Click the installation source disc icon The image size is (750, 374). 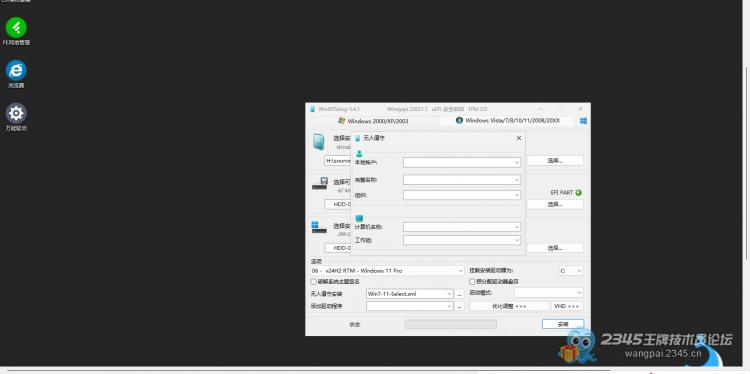[x=318, y=142]
